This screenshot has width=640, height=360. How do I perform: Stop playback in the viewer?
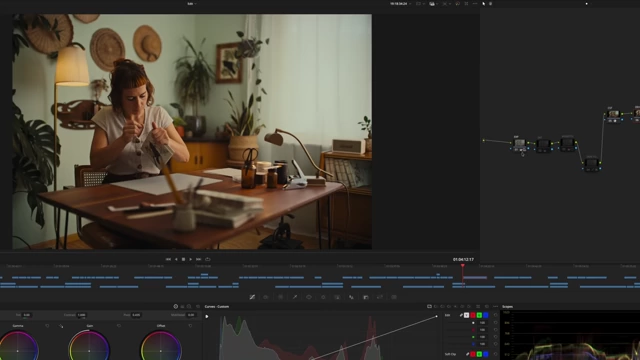pyautogui.click(x=183, y=259)
